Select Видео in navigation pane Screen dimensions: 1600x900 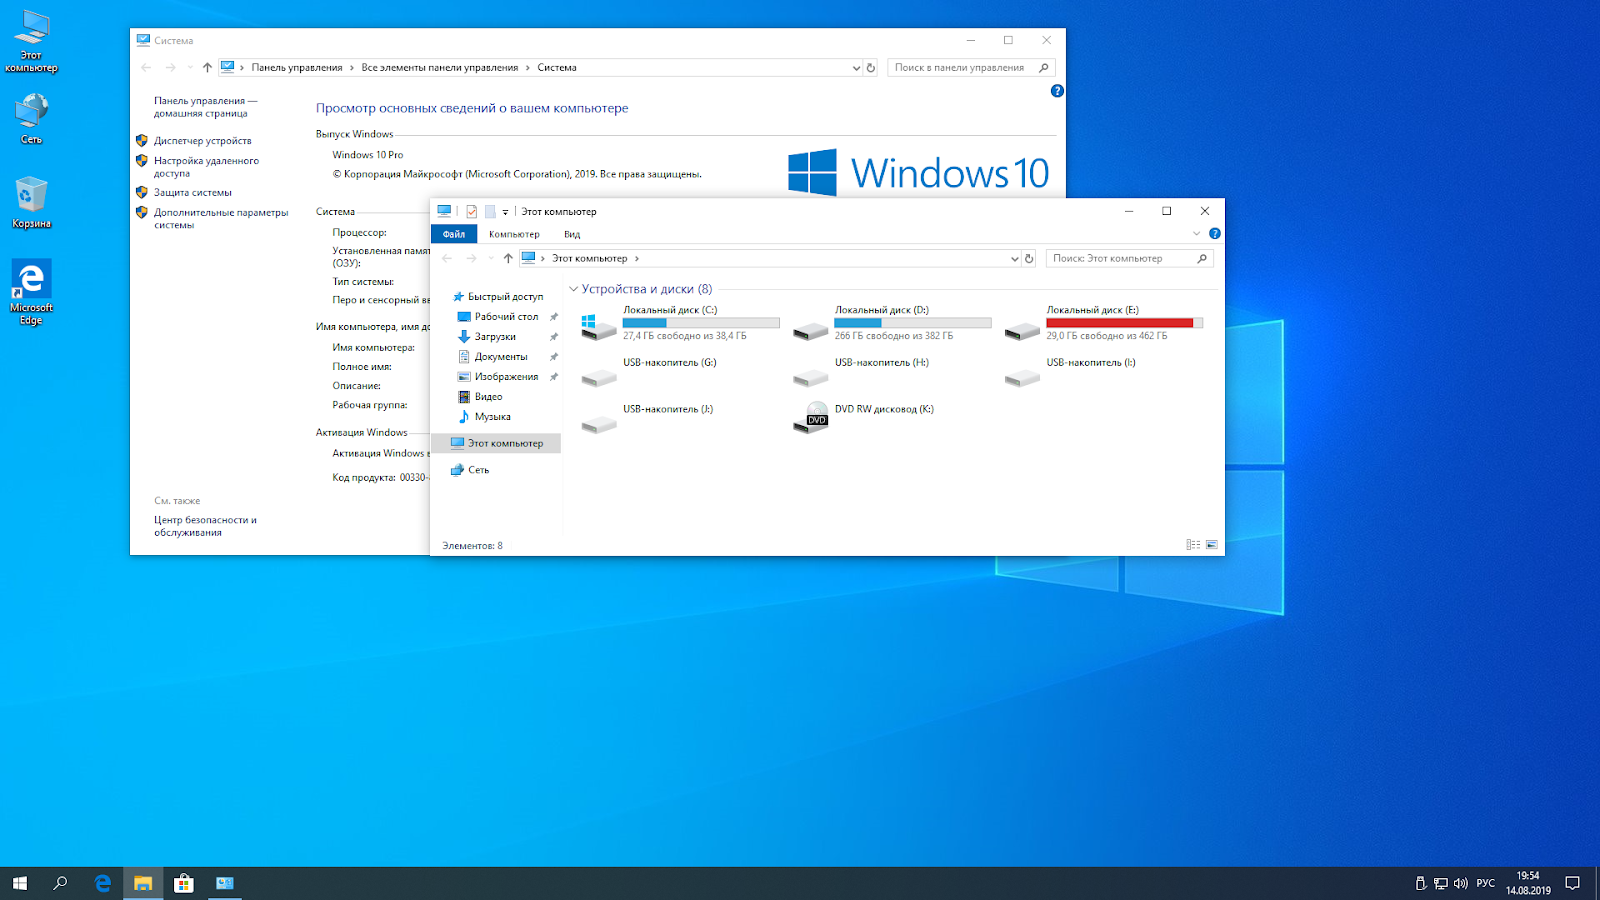(x=480, y=397)
